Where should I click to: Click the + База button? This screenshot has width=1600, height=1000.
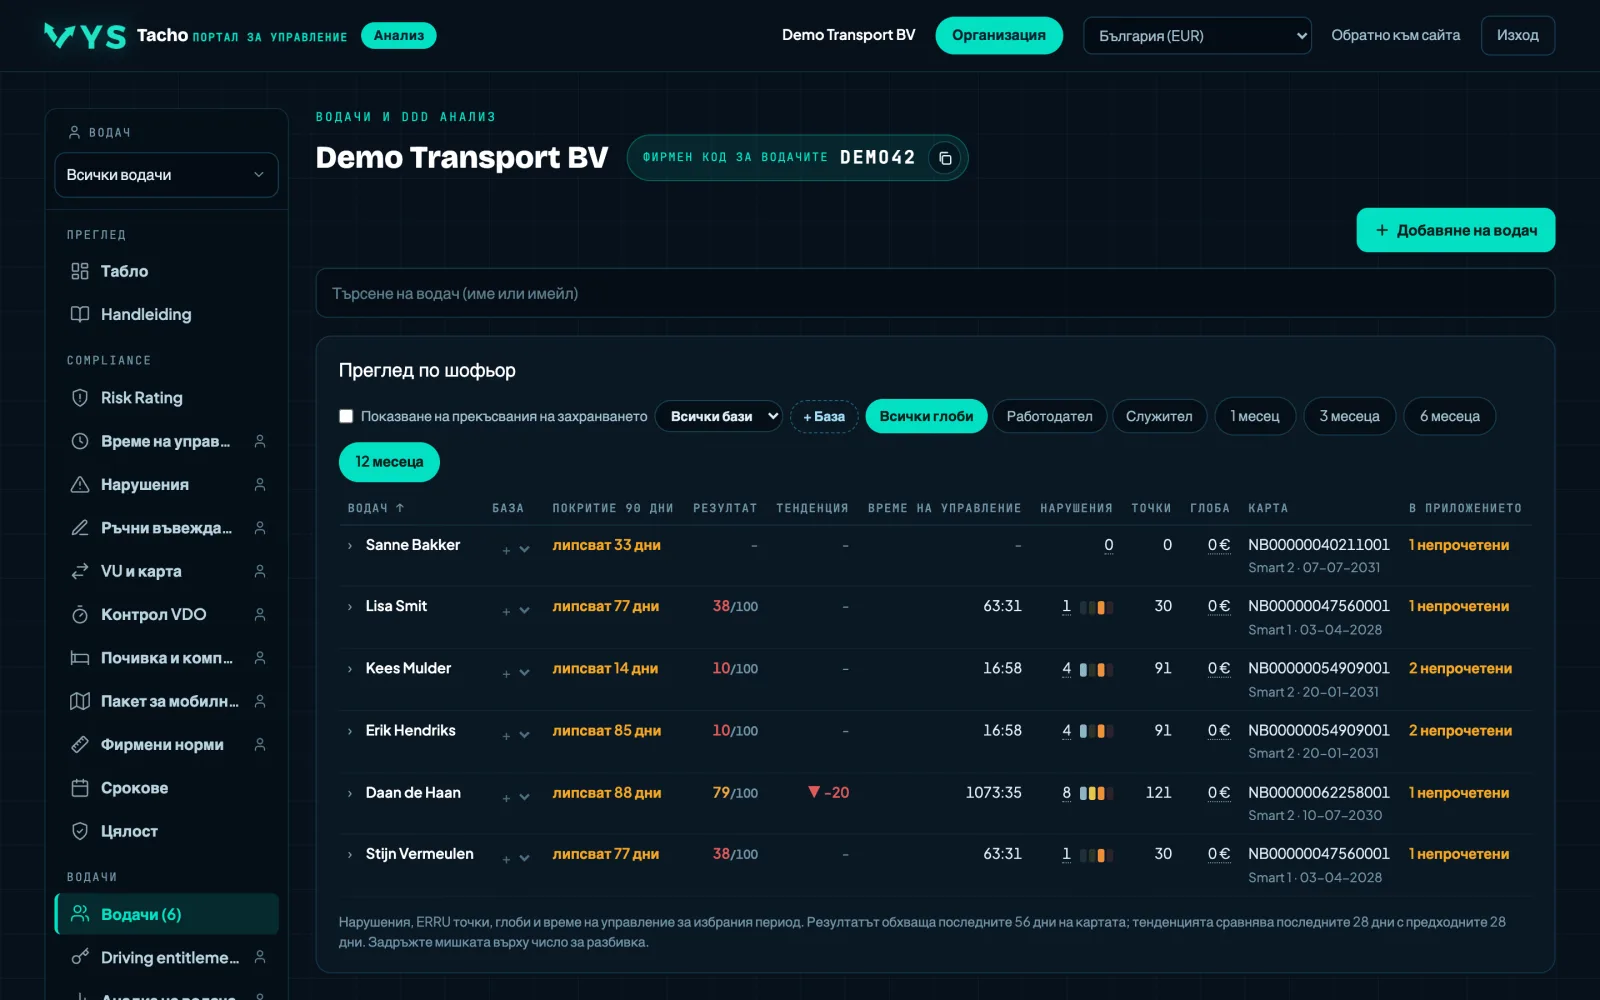[824, 416]
